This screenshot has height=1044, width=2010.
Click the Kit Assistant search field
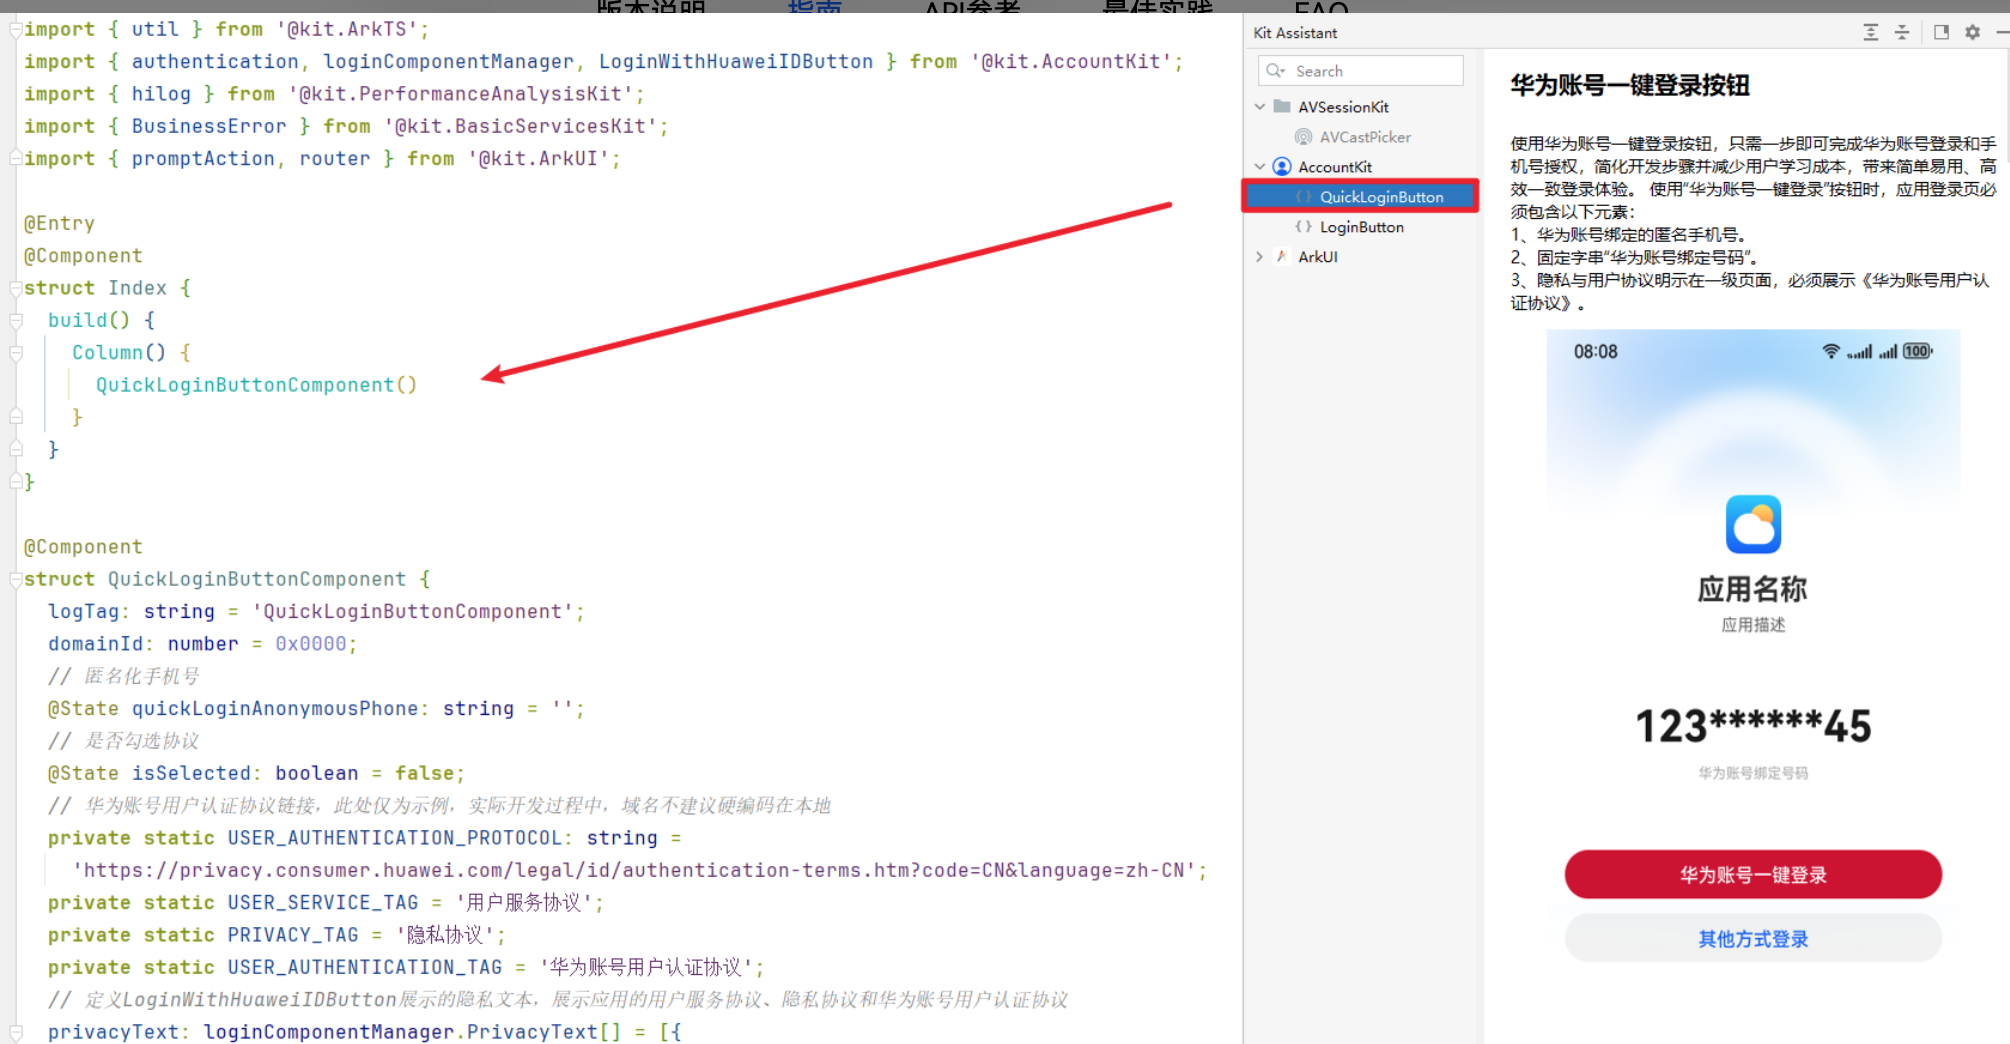[x=1360, y=71]
